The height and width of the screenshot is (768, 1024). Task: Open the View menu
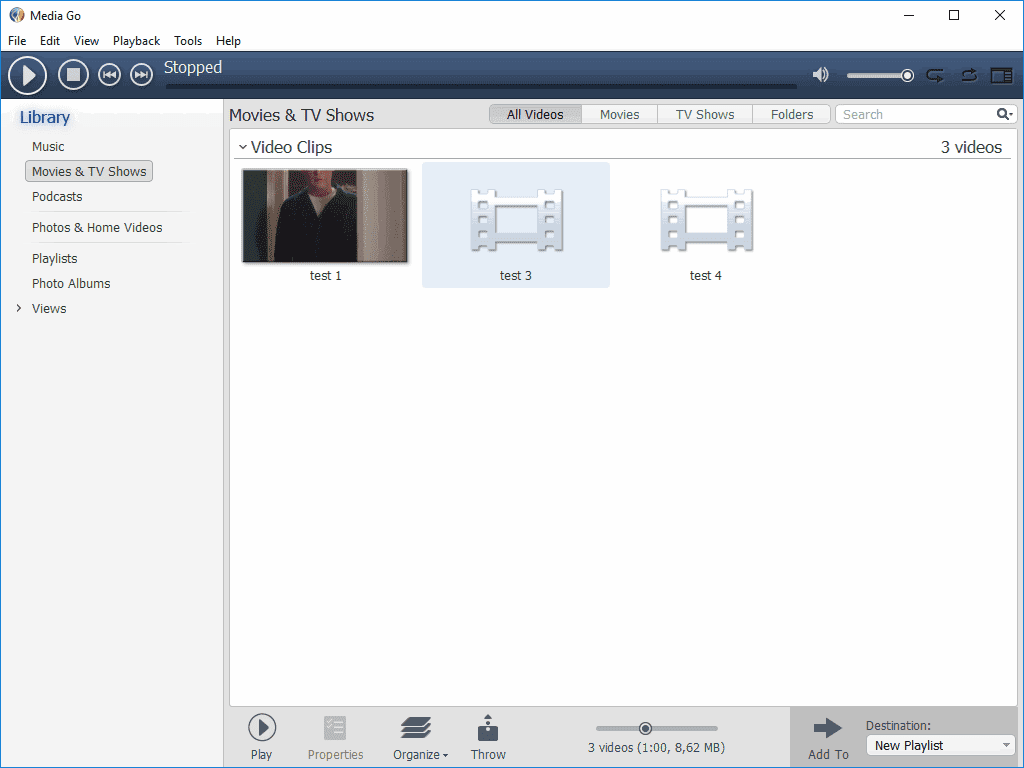pyautogui.click(x=86, y=40)
